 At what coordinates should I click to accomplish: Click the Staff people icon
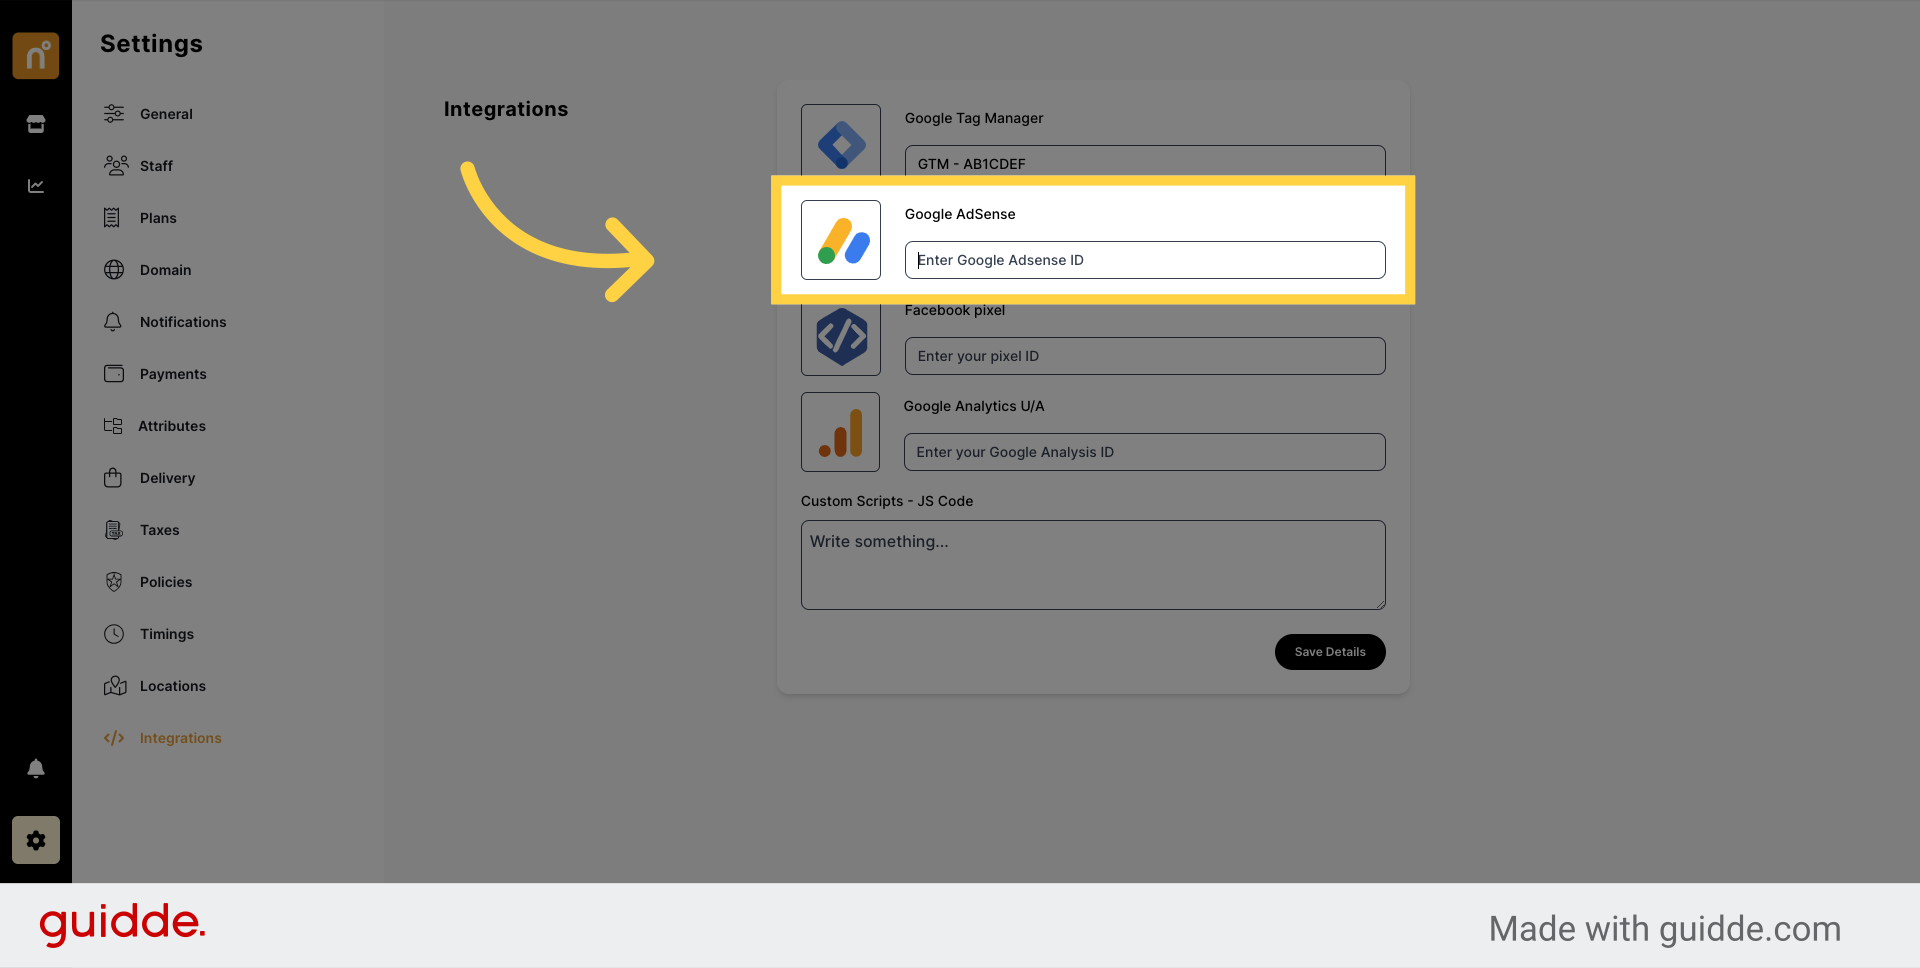pyautogui.click(x=116, y=166)
